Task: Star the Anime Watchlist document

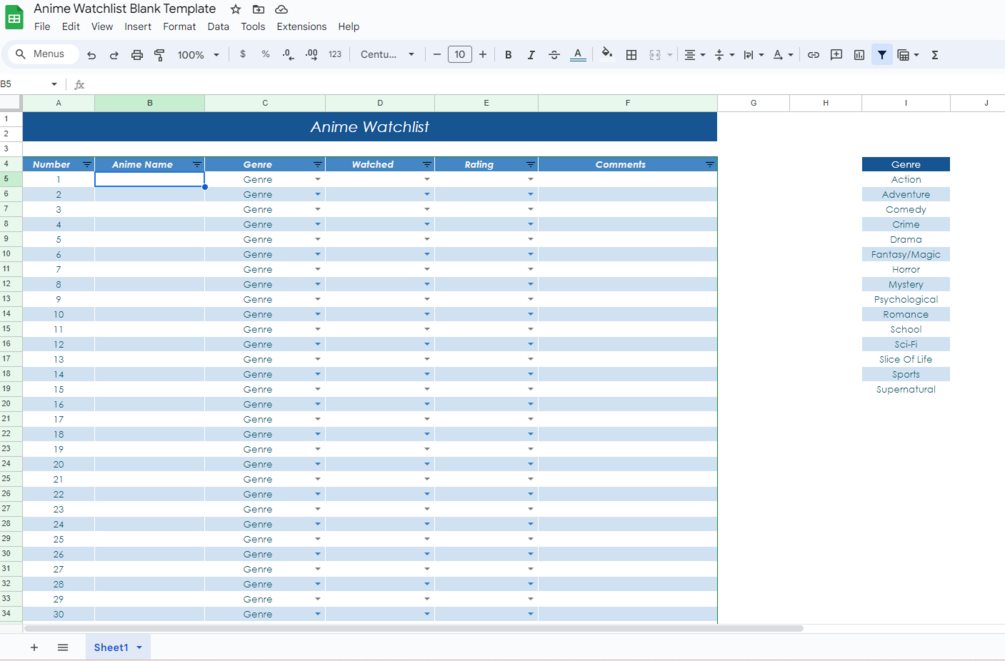Action: (236, 9)
